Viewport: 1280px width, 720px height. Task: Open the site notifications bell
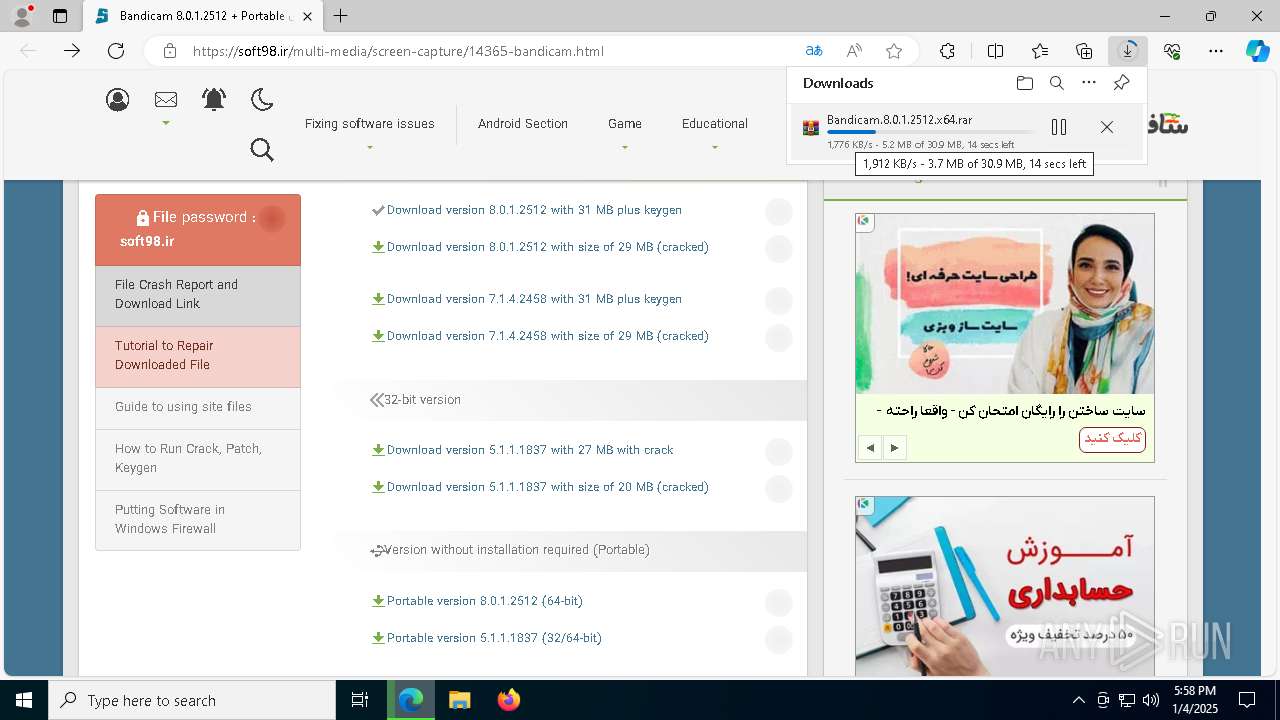214,99
